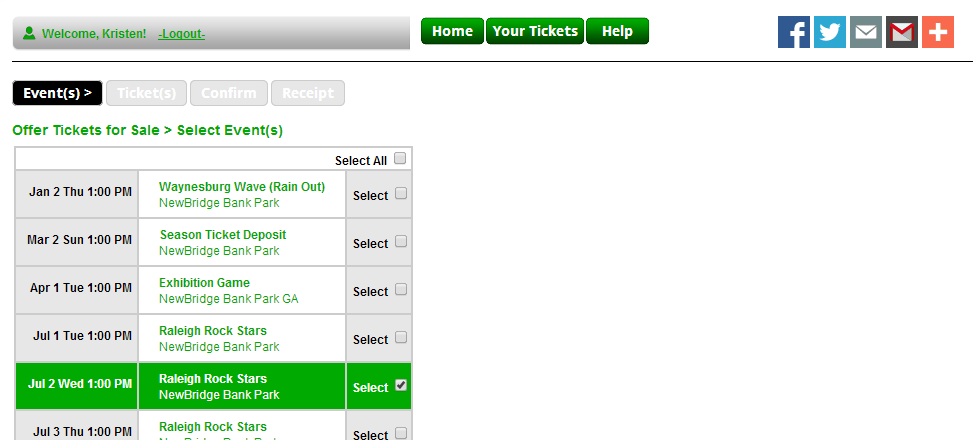Uncheck the Jul 2 Raleigh Rock Stars checkbox
973x440 pixels.
(401, 386)
